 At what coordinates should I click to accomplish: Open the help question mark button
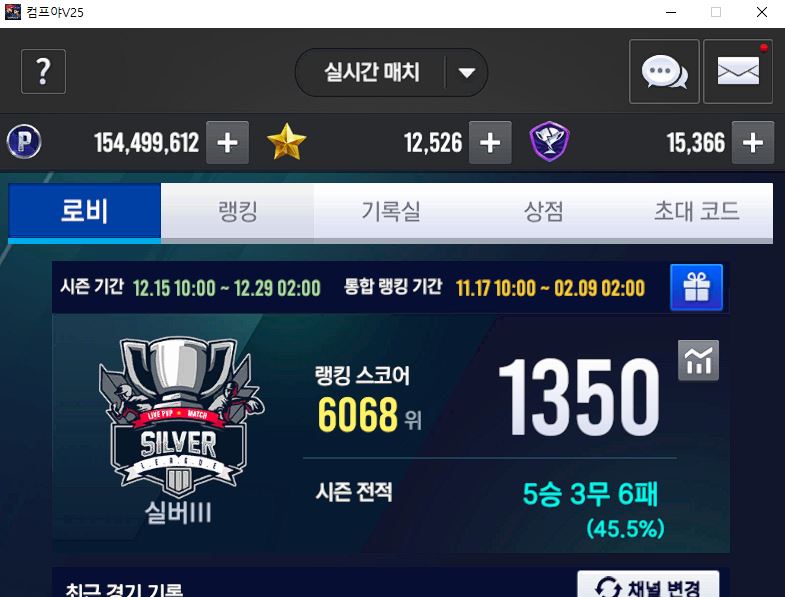(44, 72)
